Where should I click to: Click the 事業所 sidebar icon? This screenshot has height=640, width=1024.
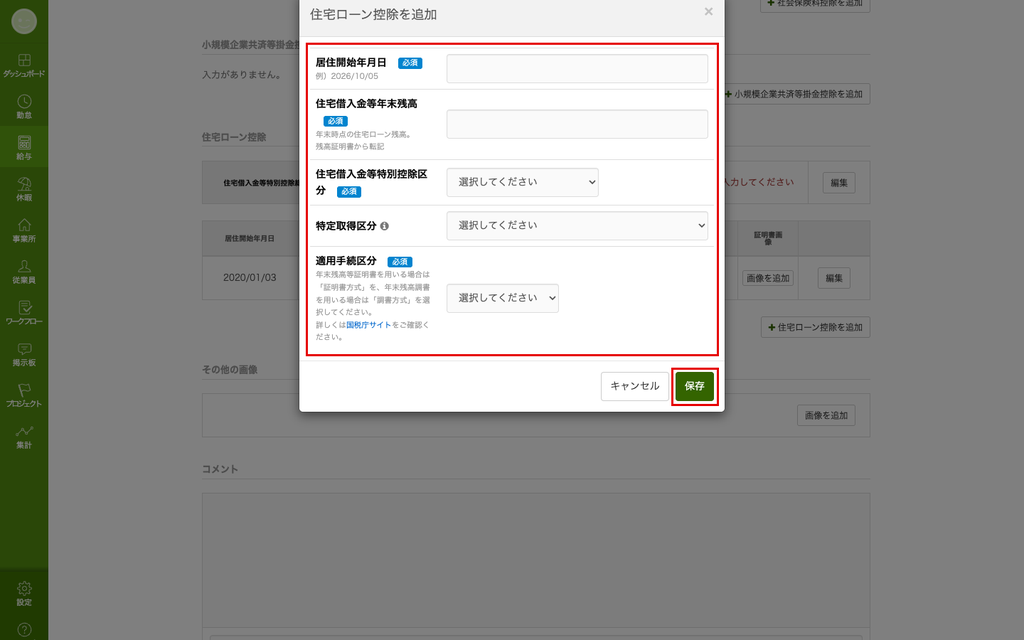(24, 230)
